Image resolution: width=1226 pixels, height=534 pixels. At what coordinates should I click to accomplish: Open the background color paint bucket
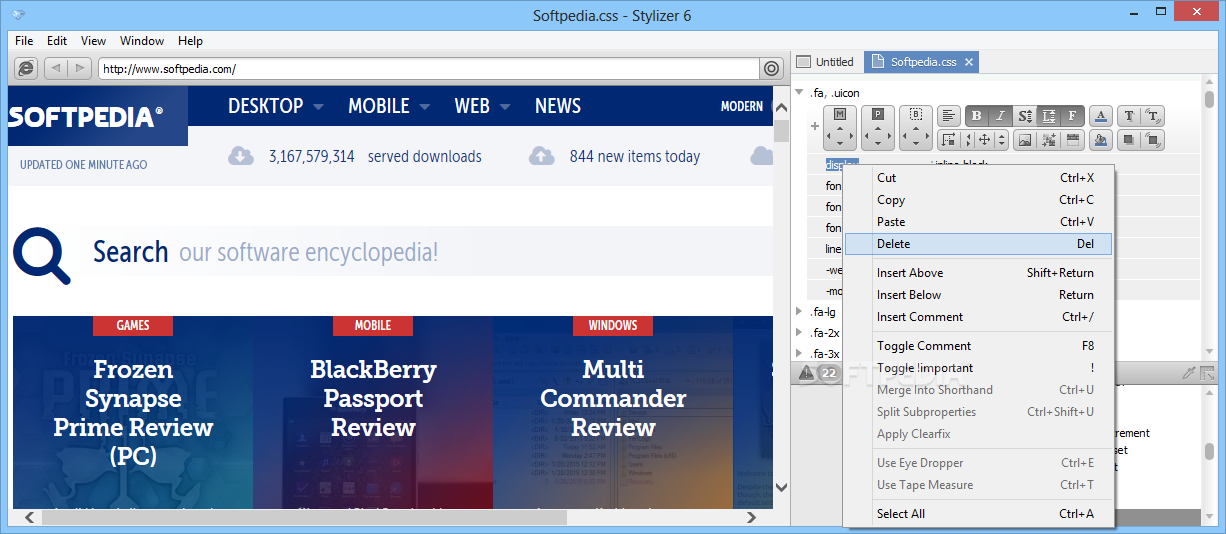(1101, 140)
